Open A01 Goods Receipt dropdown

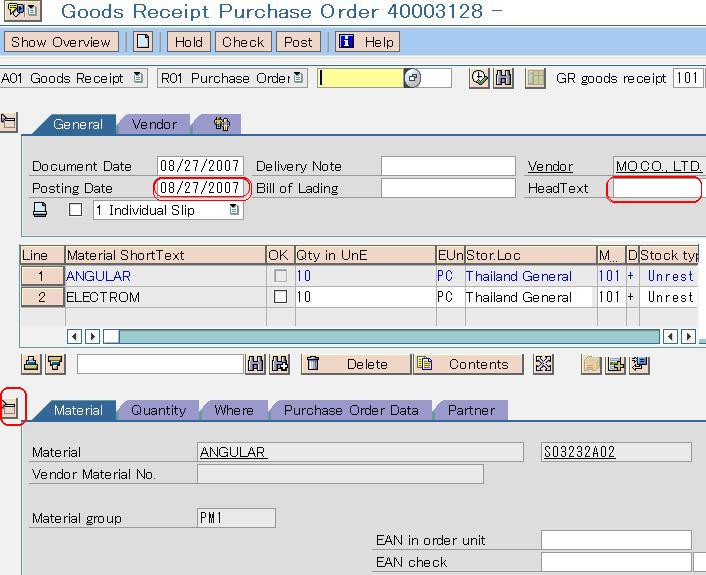pyautogui.click(x=138, y=78)
